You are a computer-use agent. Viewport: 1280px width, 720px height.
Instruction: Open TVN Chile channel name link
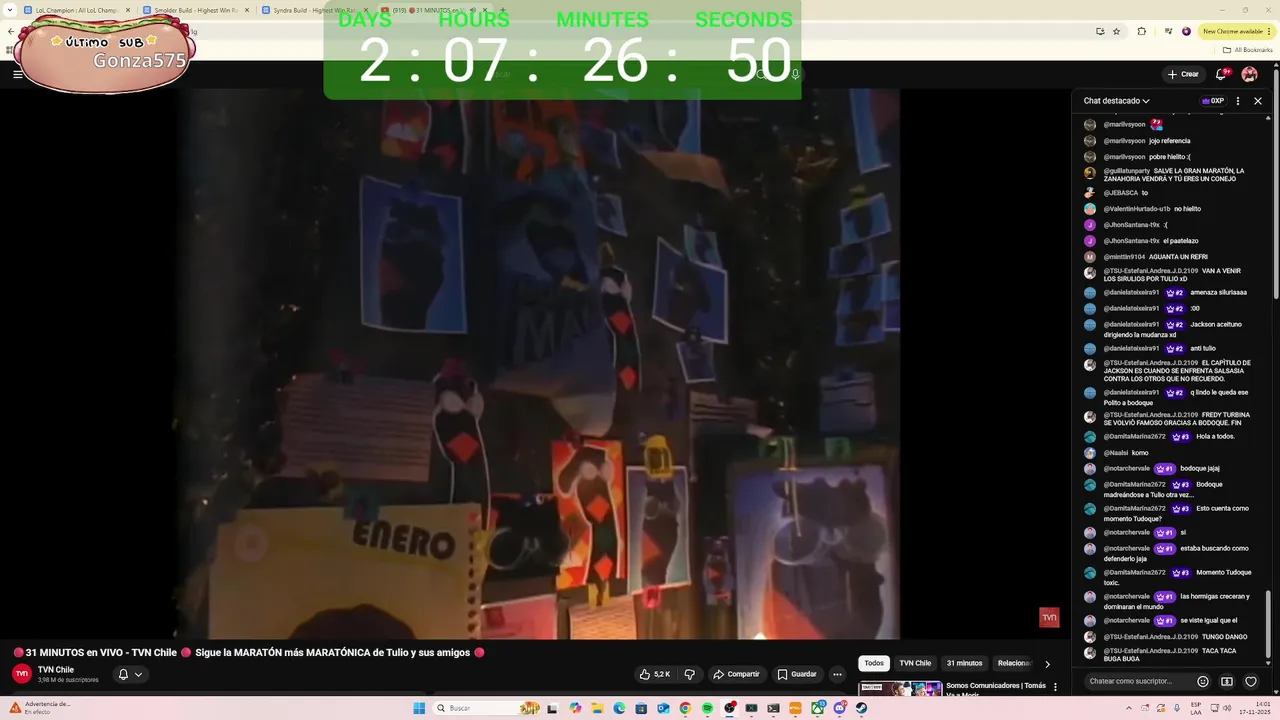tap(56, 670)
